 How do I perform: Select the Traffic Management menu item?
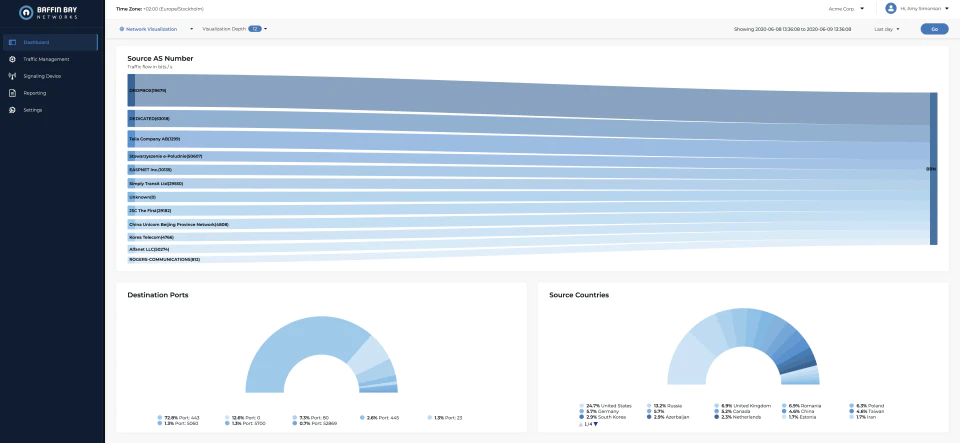(47, 59)
